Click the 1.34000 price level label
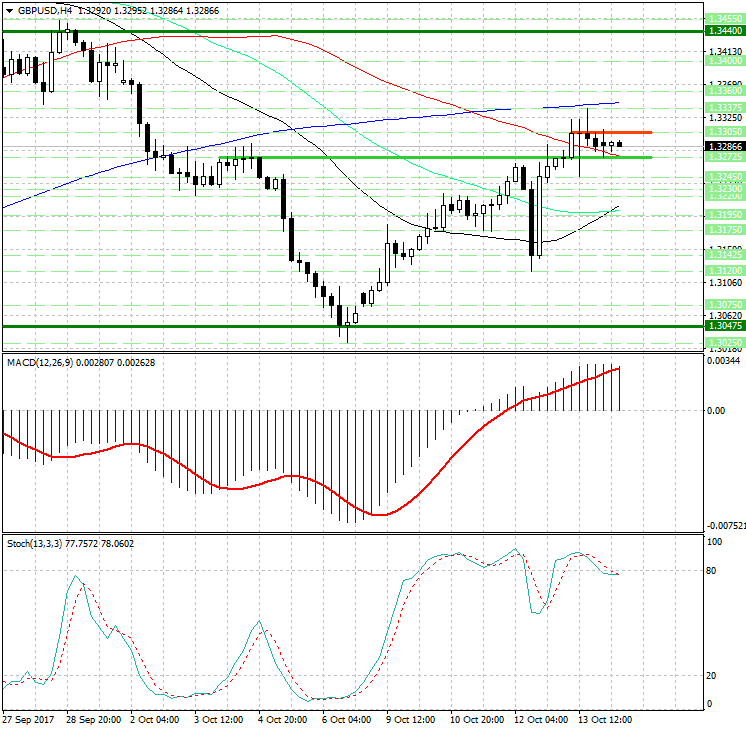Viewport: 746px width, 731px height. tap(725, 61)
